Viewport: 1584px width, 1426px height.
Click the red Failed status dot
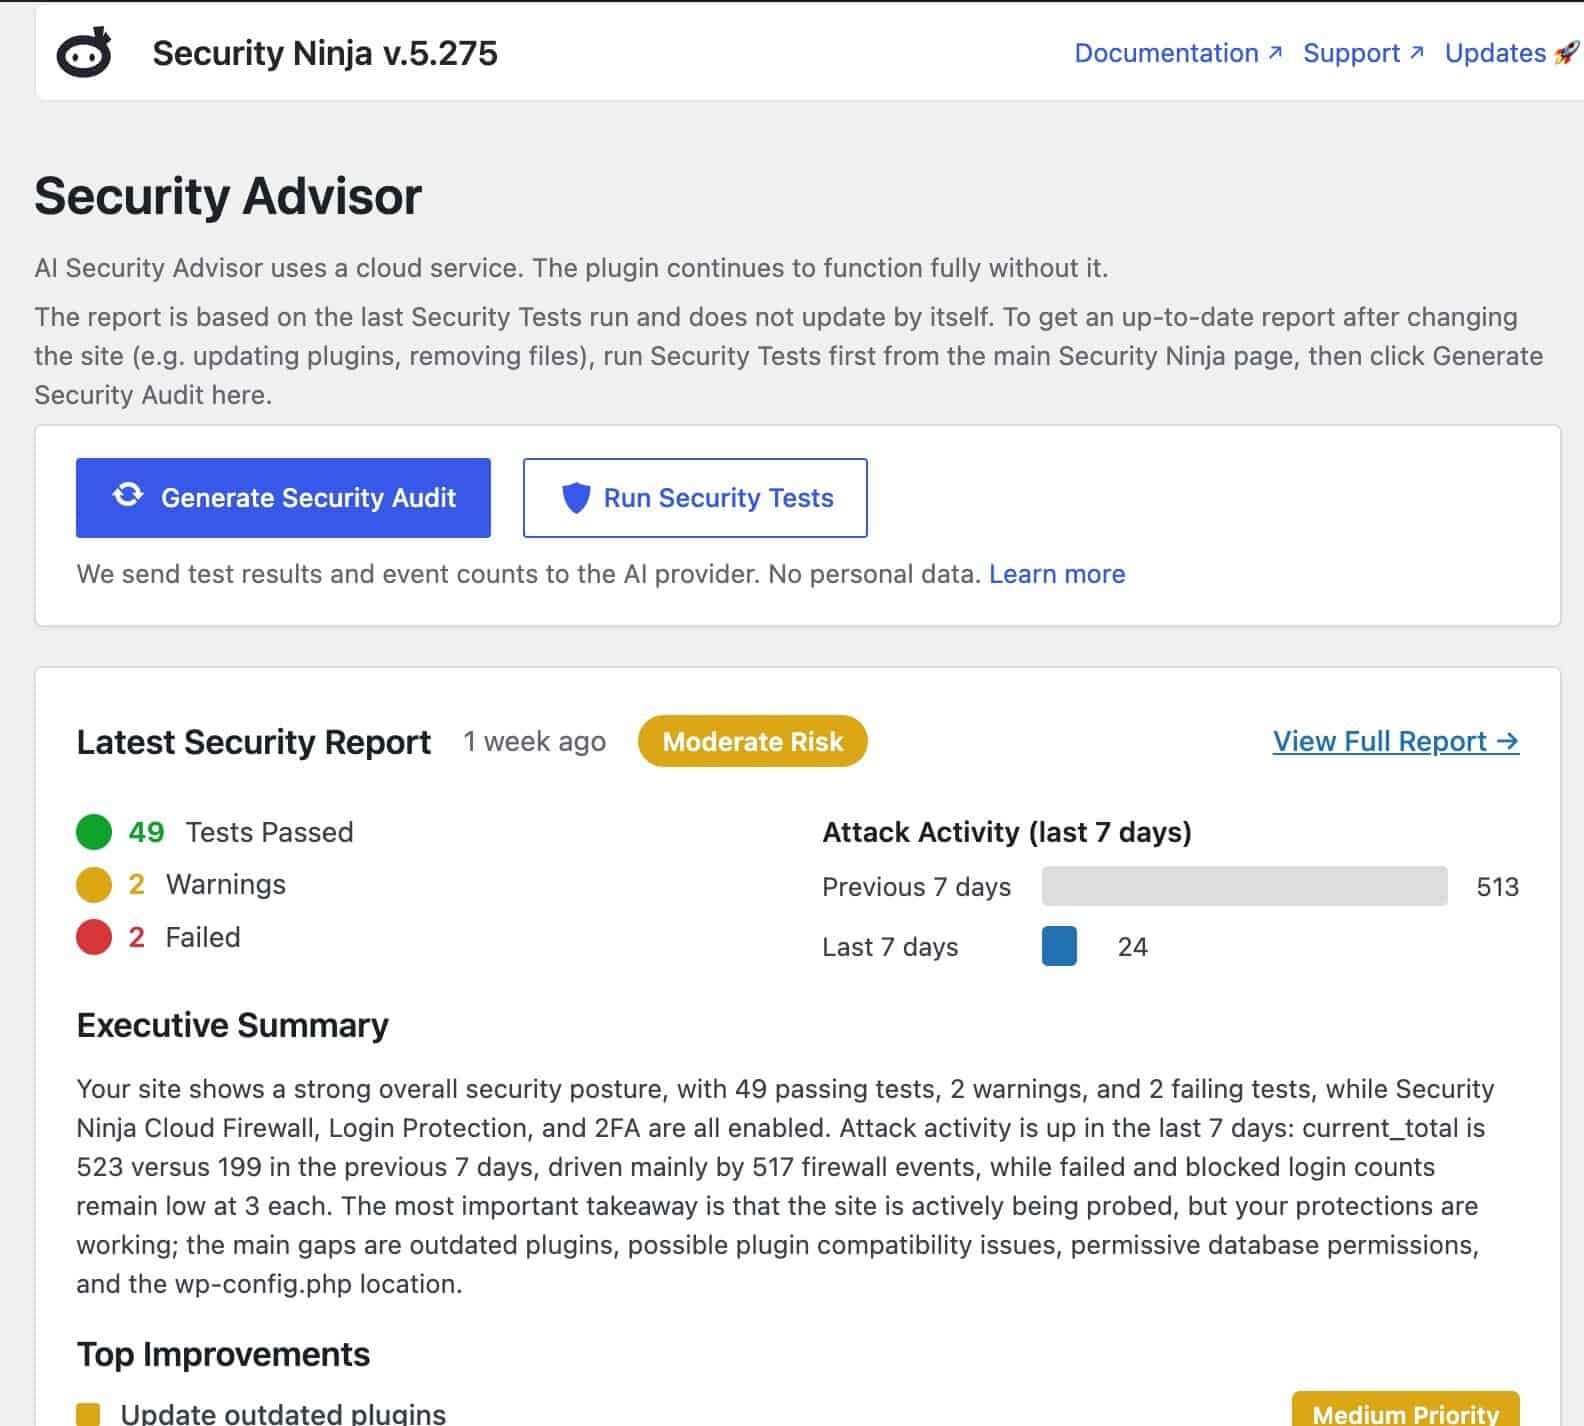94,938
